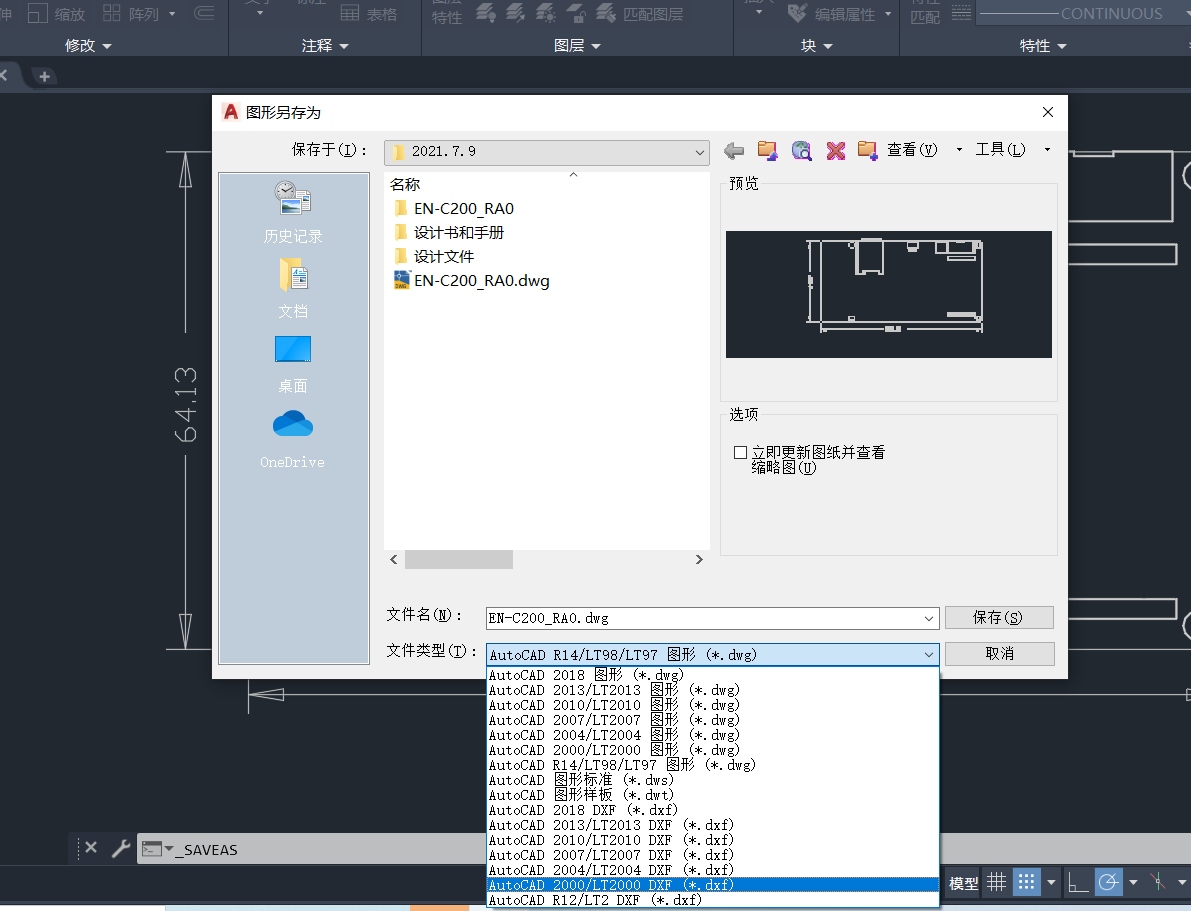Click the 保存(S) save button
1191x911 pixels.
[999, 617]
